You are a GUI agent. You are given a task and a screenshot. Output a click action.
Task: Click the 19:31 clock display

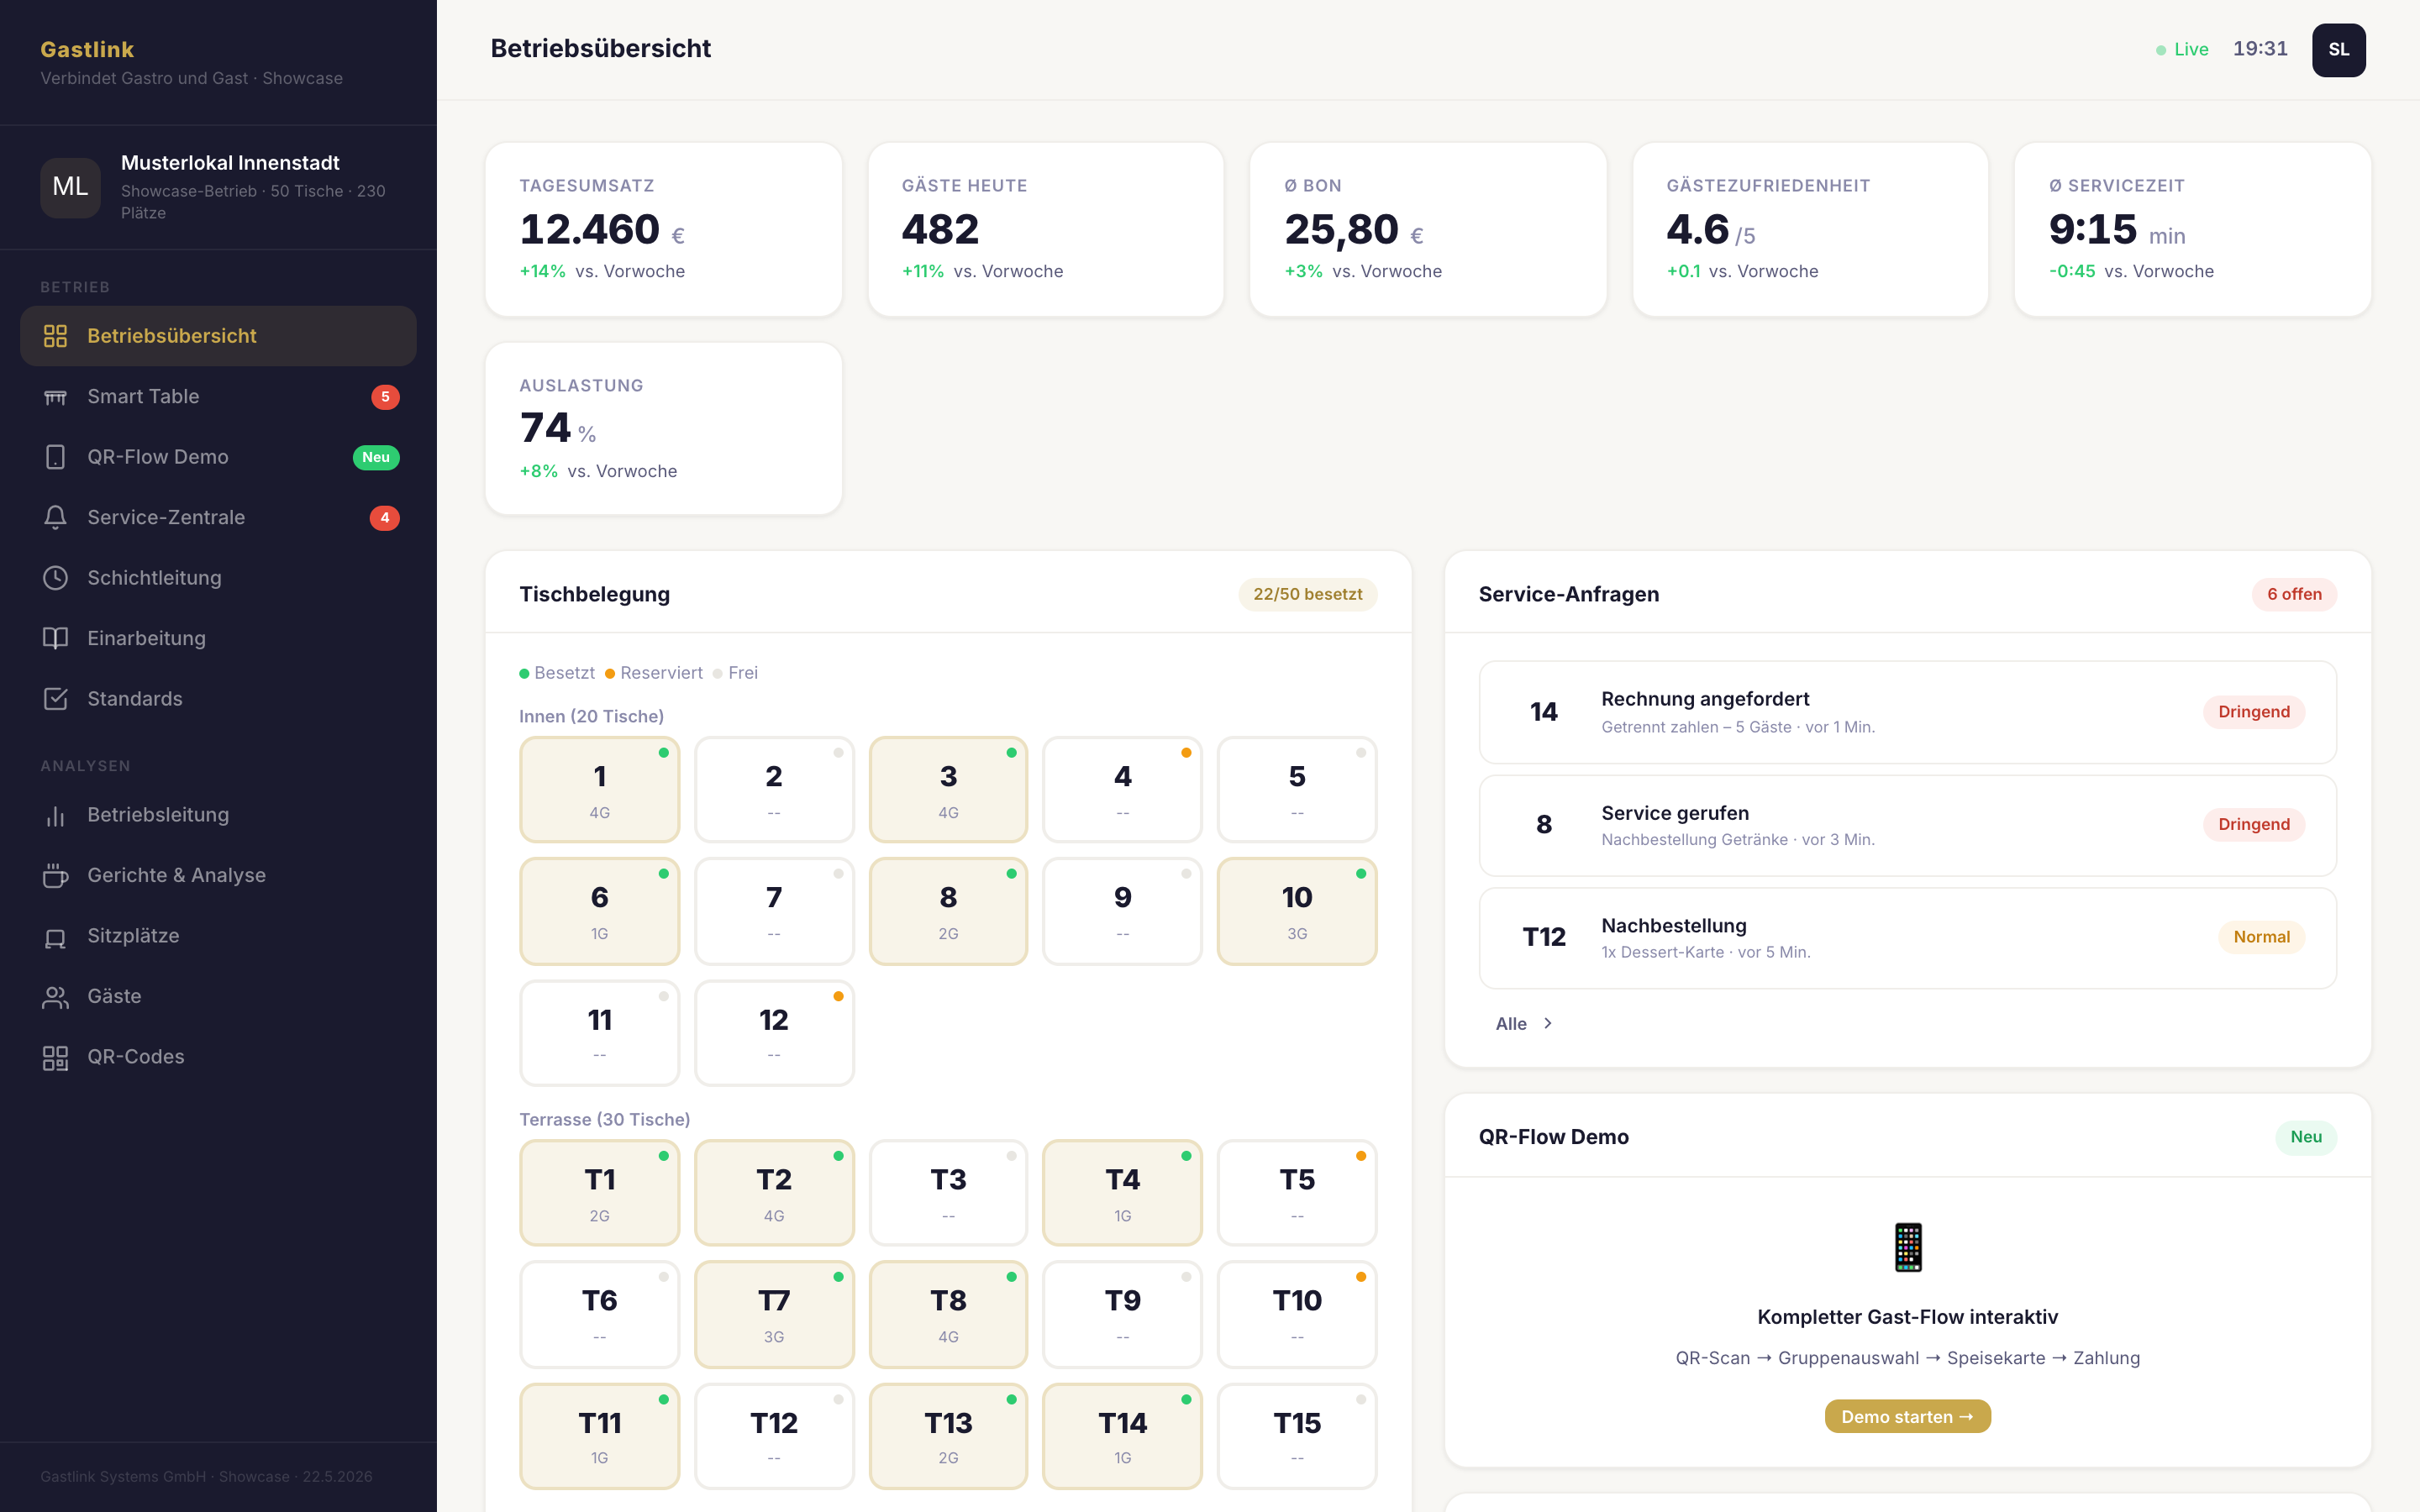tap(2260, 49)
